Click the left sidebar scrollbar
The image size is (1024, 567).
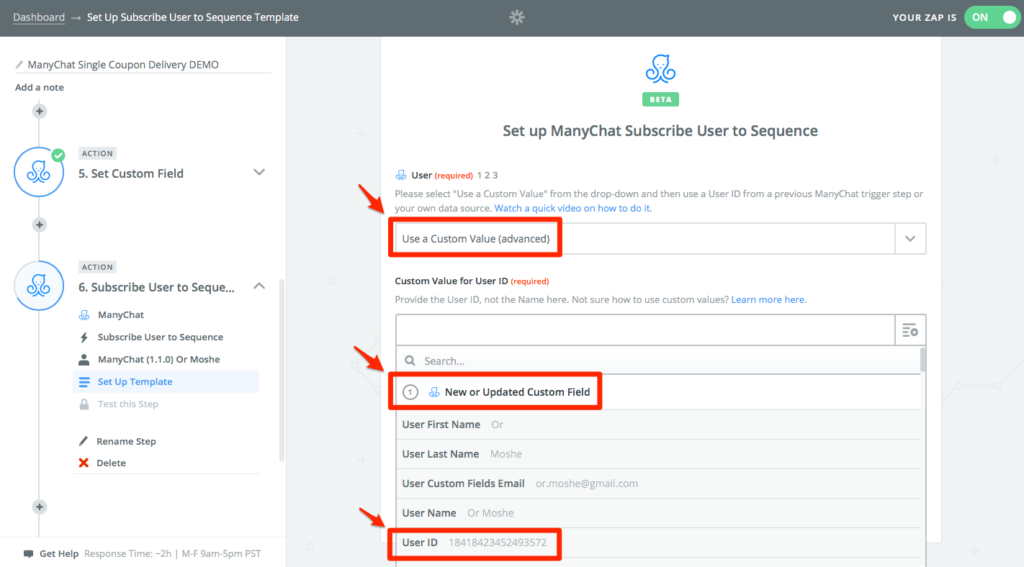pyautogui.click(x=282, y=370)
